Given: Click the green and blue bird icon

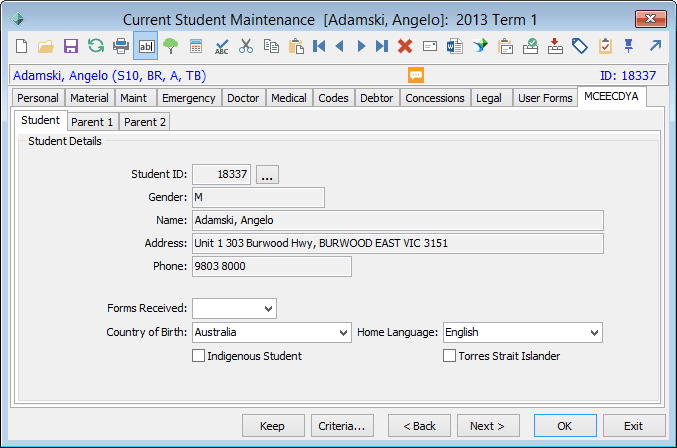Looking at the screenshot, I should click(x=480, y=46).
